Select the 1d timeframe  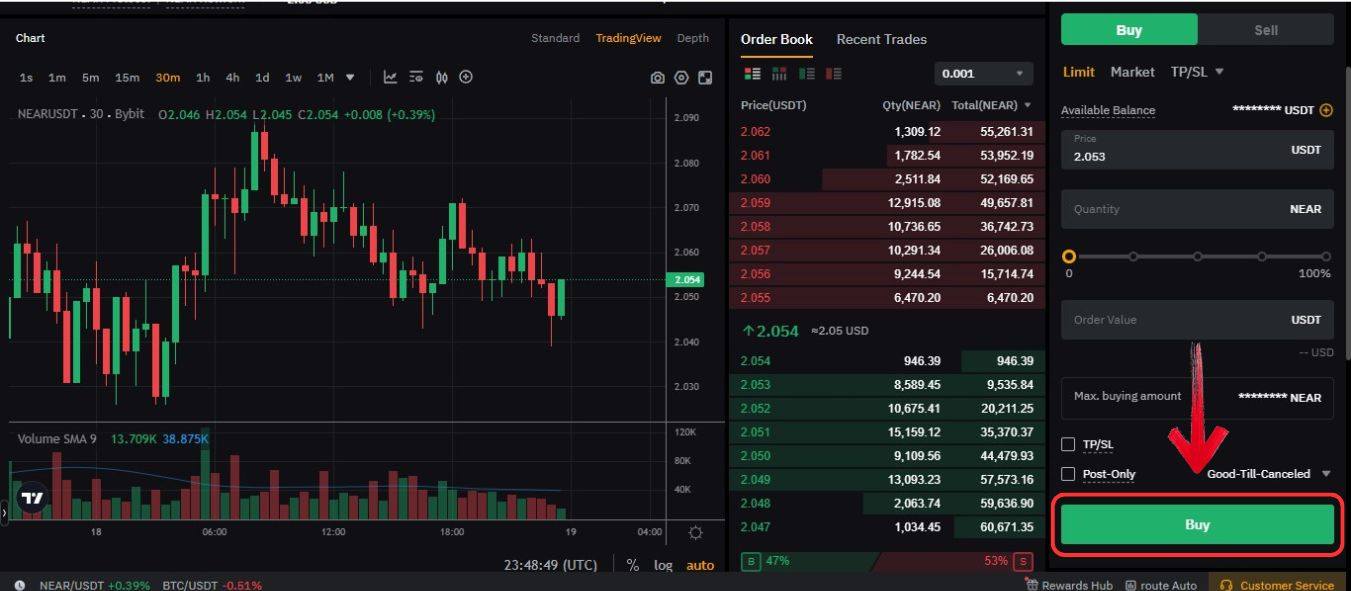coord(262,77)
